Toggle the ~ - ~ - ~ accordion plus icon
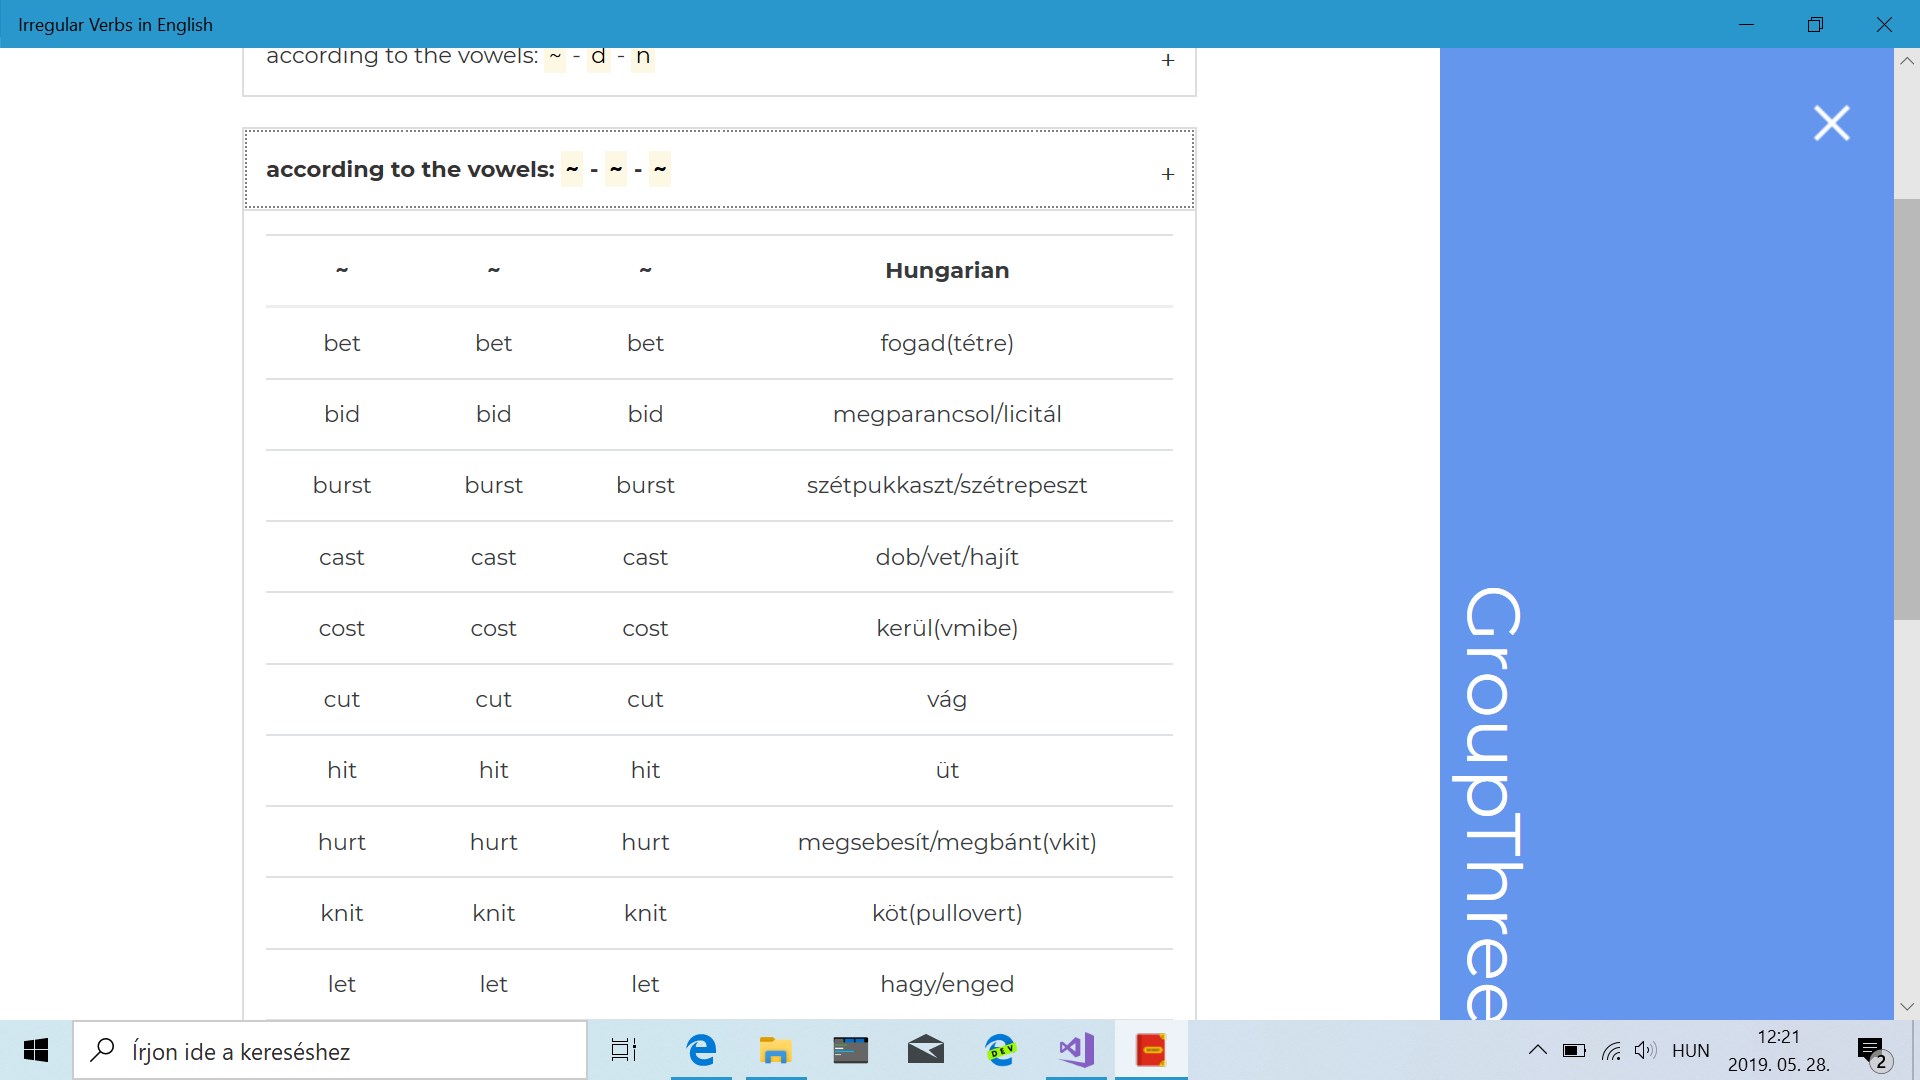Viewport: 1920px width, 1080px height. pyautogui.click(x=1167, y=174)
